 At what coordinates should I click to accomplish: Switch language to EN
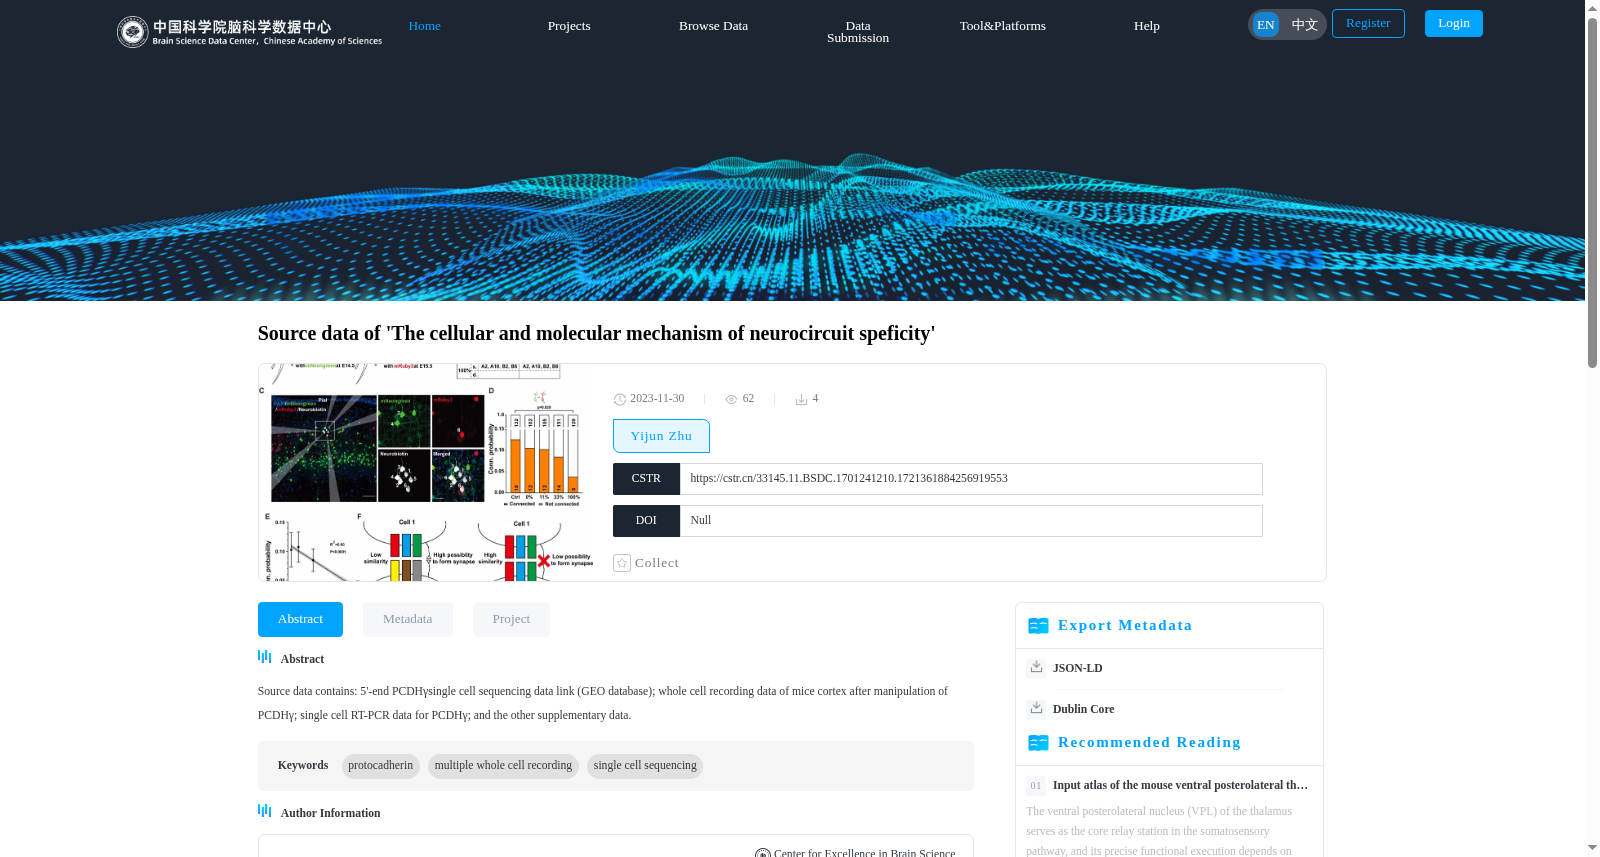click(x=1266, y=25)
